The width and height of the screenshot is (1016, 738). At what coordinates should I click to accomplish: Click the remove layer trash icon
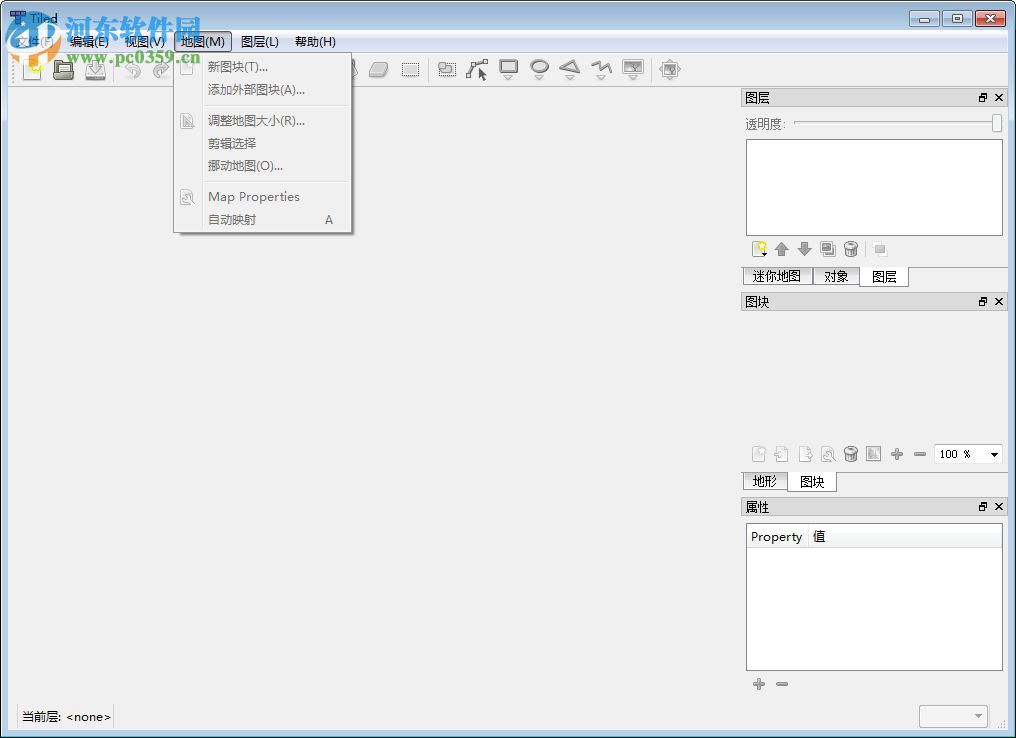pos(851,249)
